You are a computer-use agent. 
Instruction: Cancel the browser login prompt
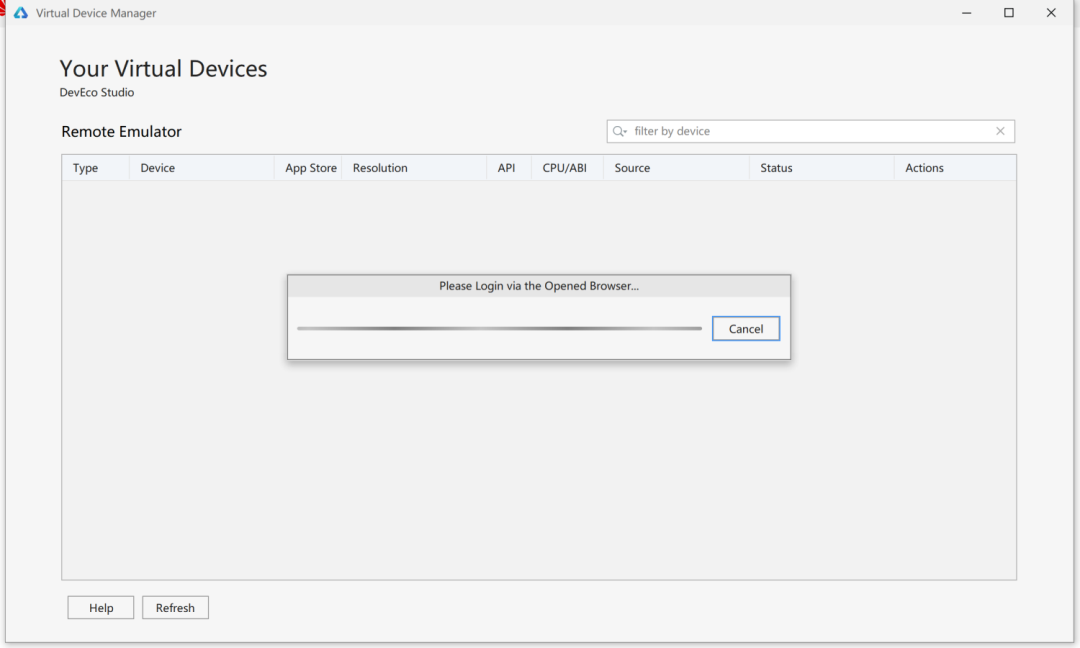click(746, 329)
